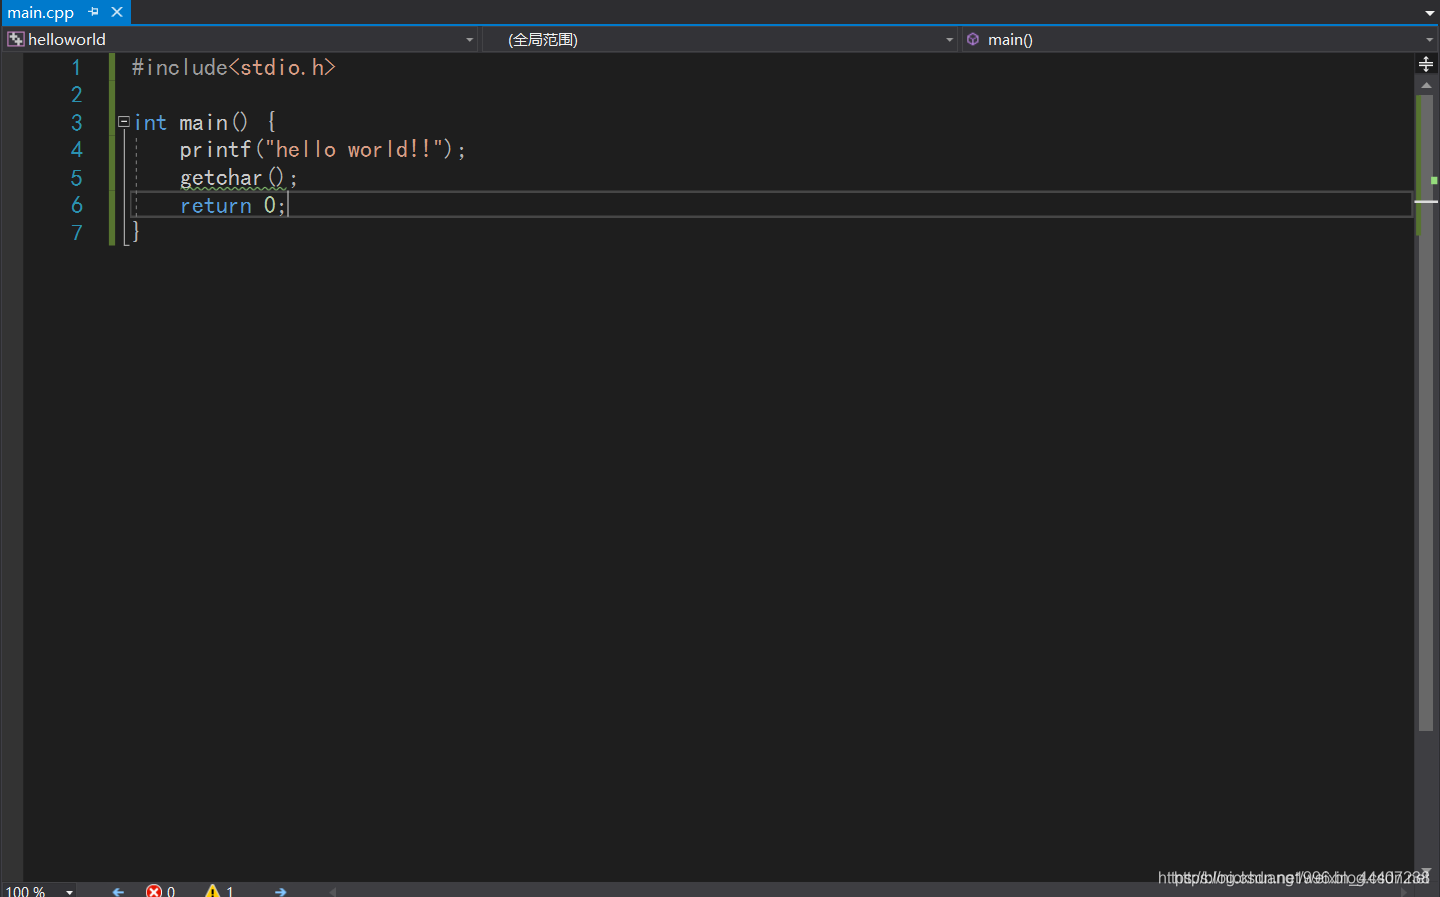
Task: Click on the printf statement text
Action: (322, 150)
